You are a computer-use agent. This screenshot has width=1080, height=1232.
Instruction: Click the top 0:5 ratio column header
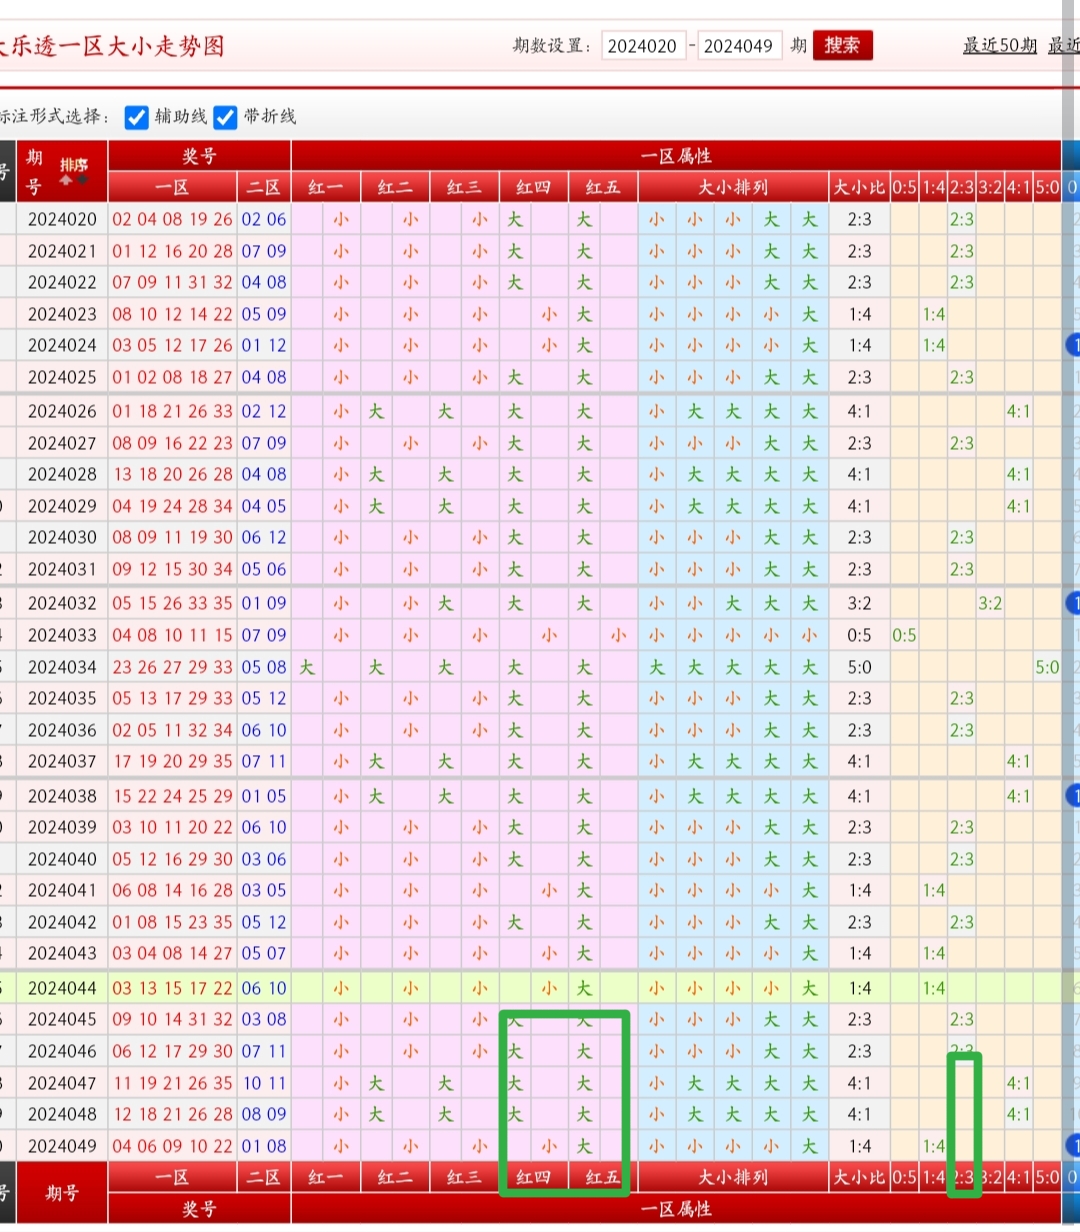pos(904,187)
